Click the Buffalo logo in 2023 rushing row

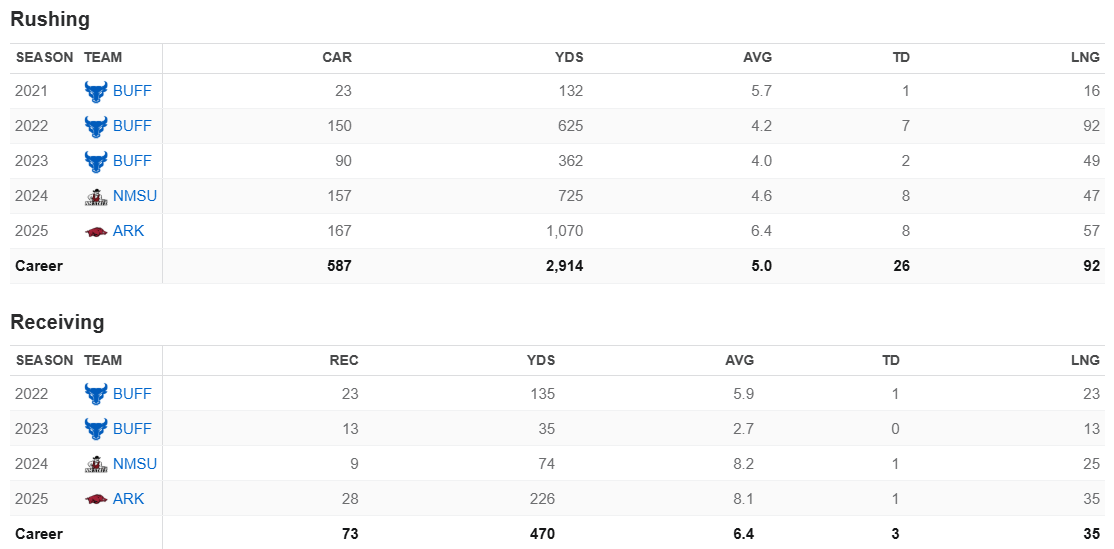pos(96,161)
